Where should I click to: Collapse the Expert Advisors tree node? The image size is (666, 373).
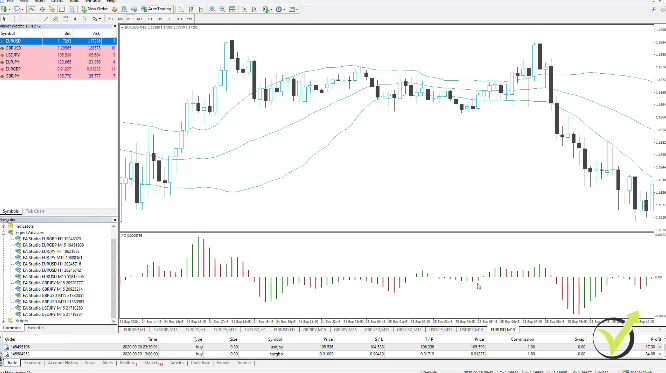[4, 233]
